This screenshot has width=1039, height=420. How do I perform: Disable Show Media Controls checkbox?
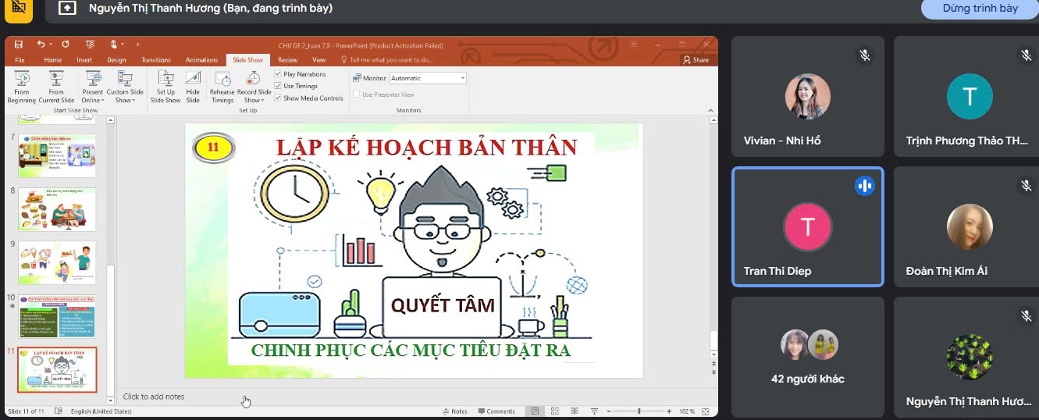point(278,98)
